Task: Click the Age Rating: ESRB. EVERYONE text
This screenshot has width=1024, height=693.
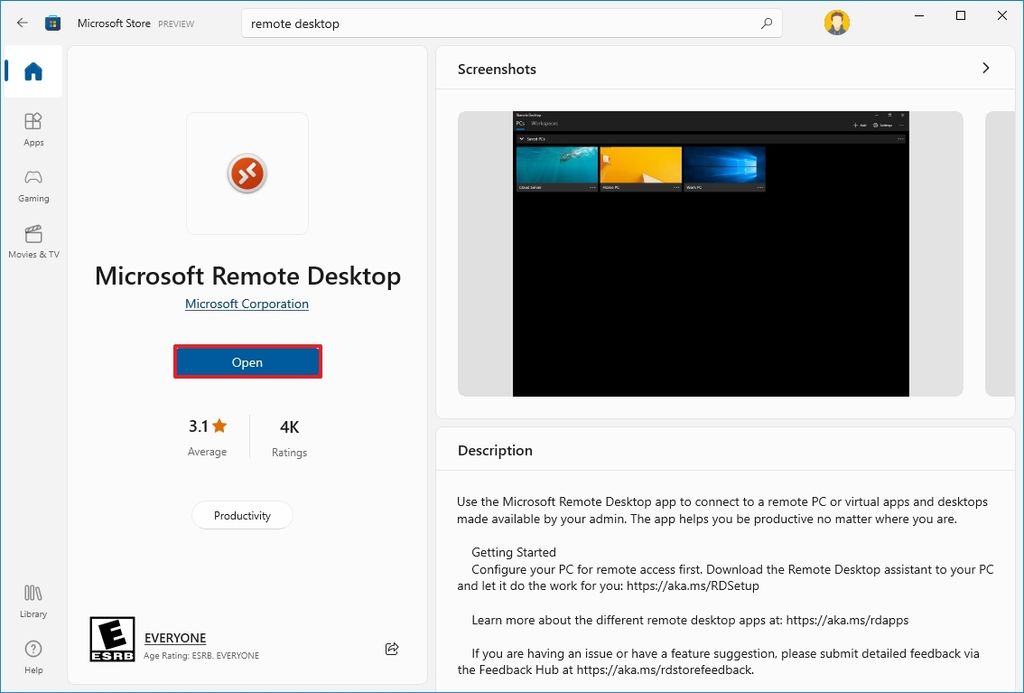Action: [x=201, y=655]
